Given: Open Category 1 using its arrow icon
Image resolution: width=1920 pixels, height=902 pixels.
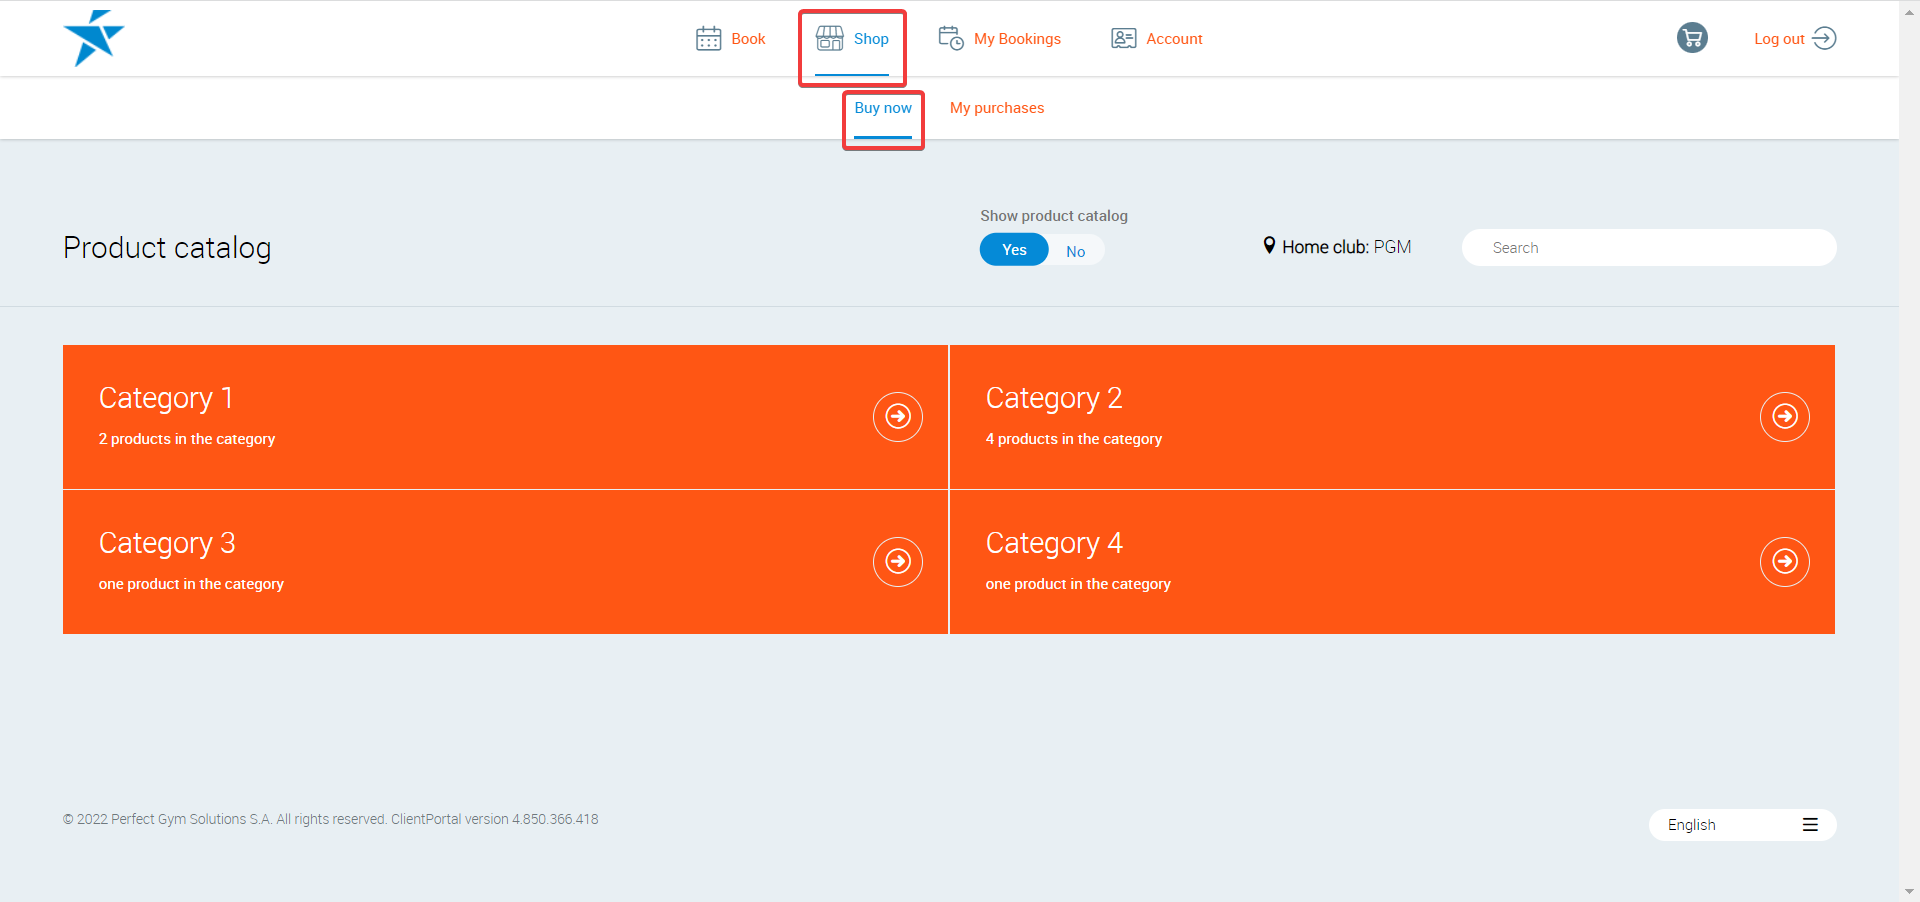Looking at the screenshot, I should pos(897,416).
